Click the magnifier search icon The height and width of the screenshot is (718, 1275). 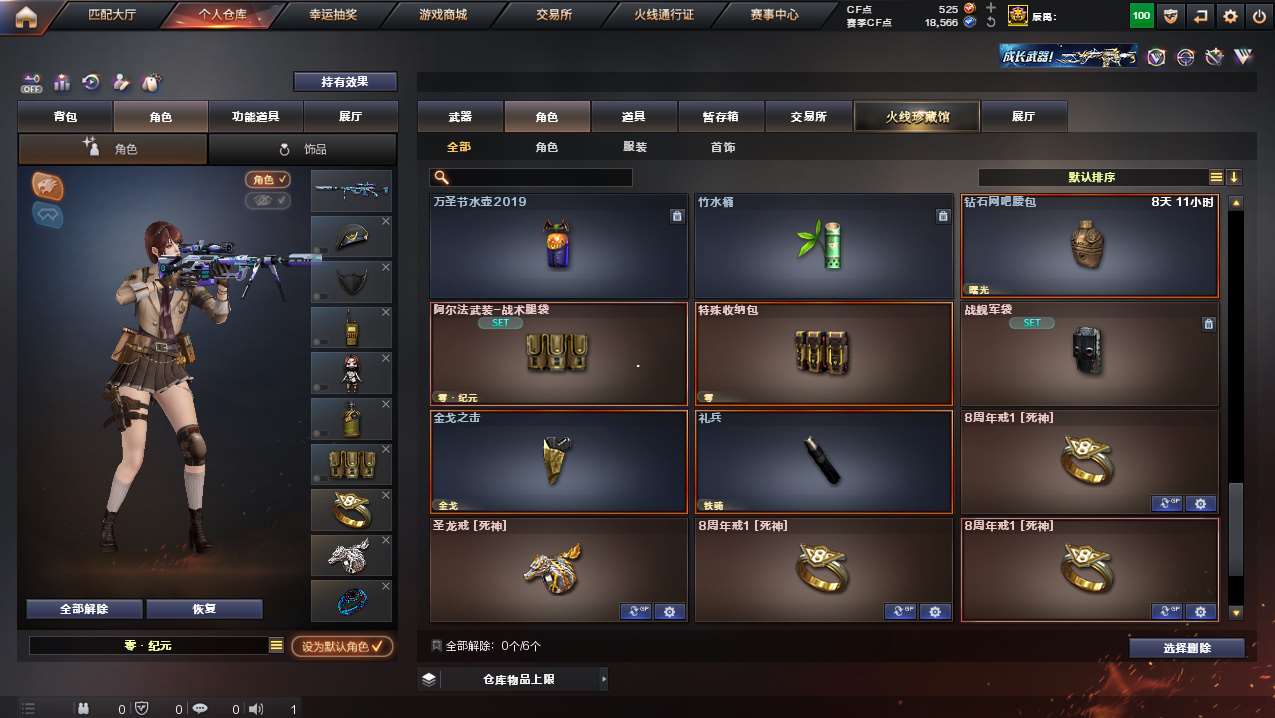(441, 177)
